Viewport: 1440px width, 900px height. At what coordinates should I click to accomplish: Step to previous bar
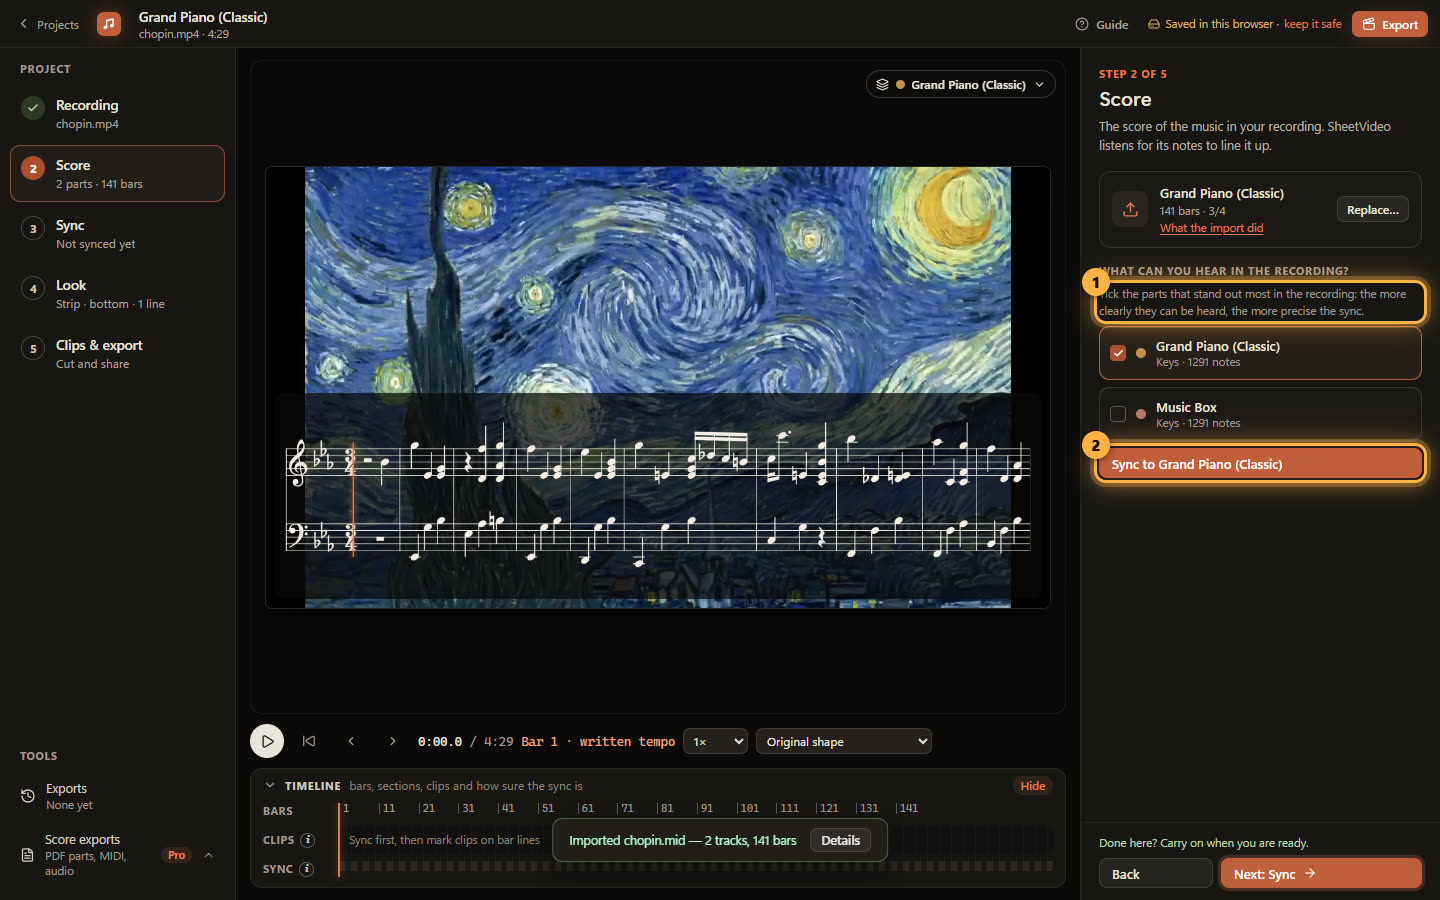coord(351,741)
